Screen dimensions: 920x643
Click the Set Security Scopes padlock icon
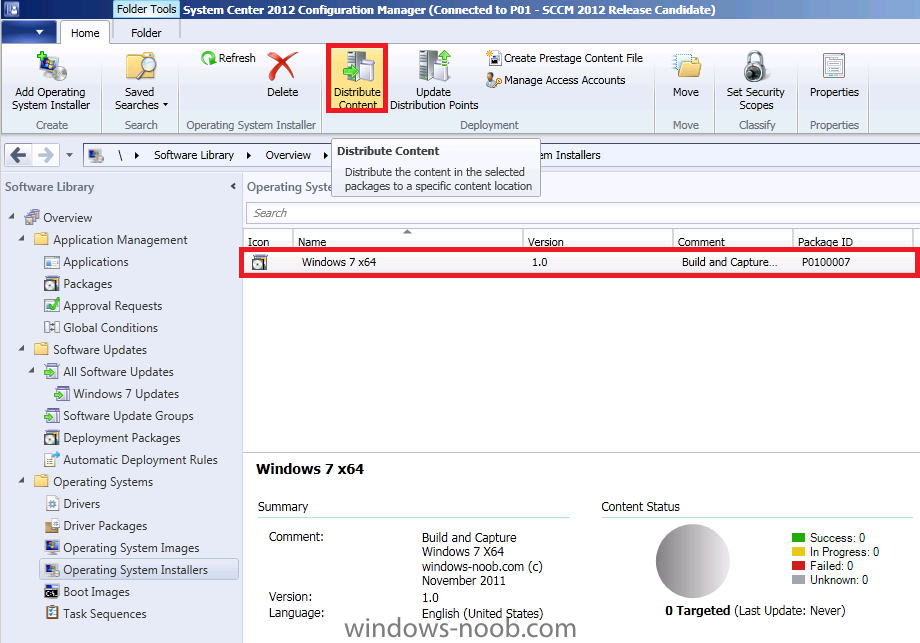point(756,66)
